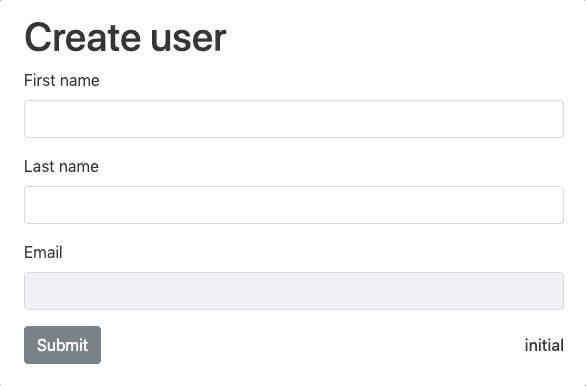
Task: Click the First name input field
Action: pos(294,119)
